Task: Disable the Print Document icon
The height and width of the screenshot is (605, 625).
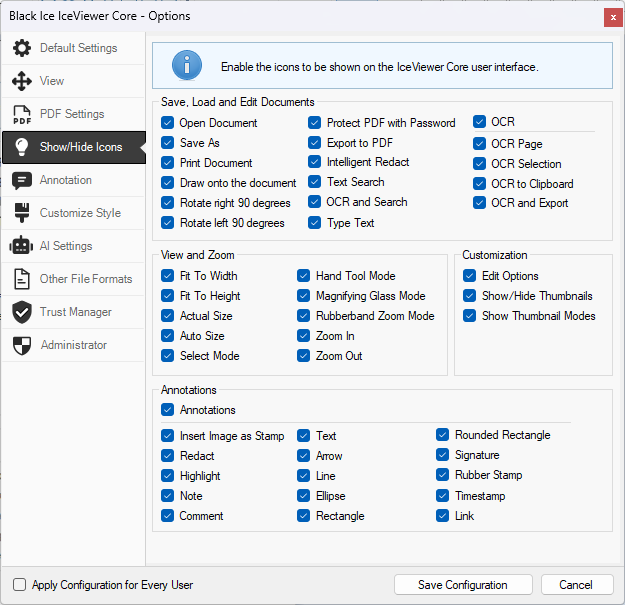Action: [x=167, y=163]
